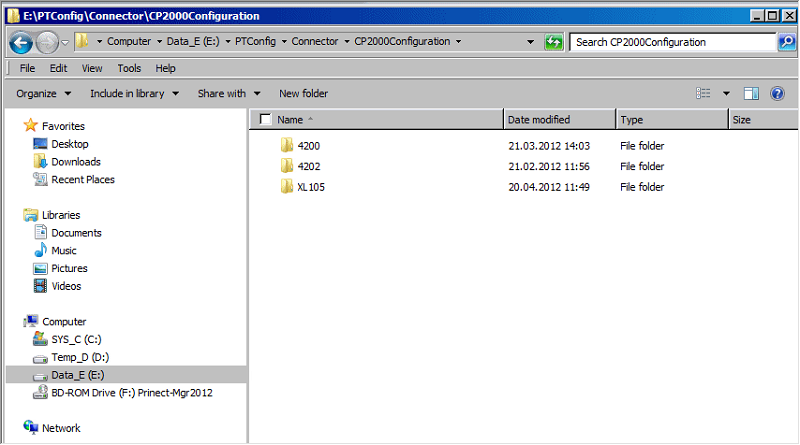This screenshot has width=800, height=445.
Task: Open the File menu
Action: [x=27, y=68]
